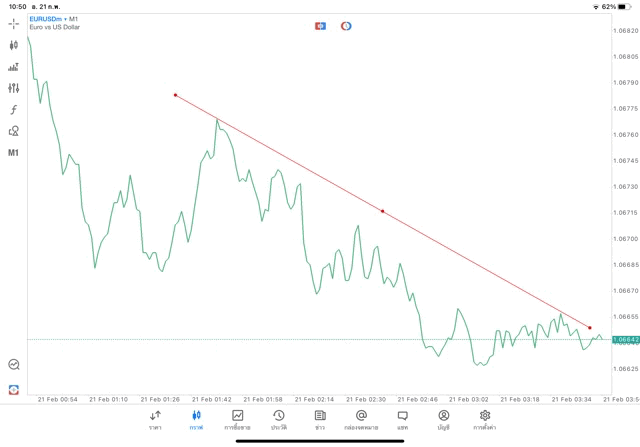This screenshot has height=447, width=640.
Task: Open the indicators list icon
Action: (14, 67)
